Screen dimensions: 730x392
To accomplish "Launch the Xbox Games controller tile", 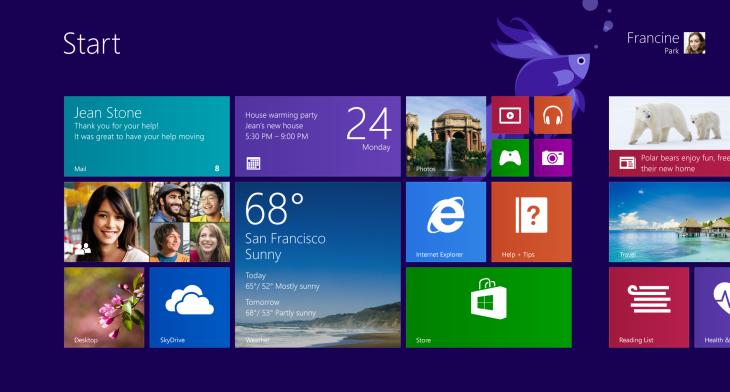I will [510, 158].
